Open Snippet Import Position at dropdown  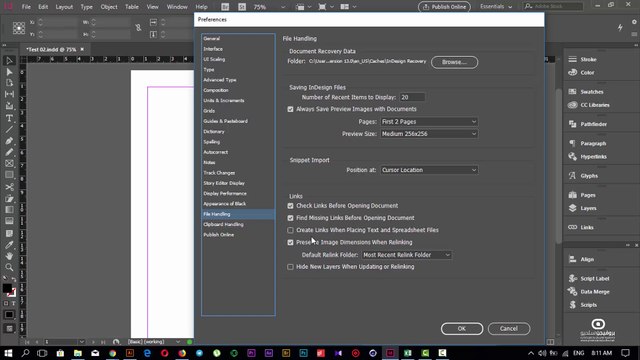coord(429,170)
